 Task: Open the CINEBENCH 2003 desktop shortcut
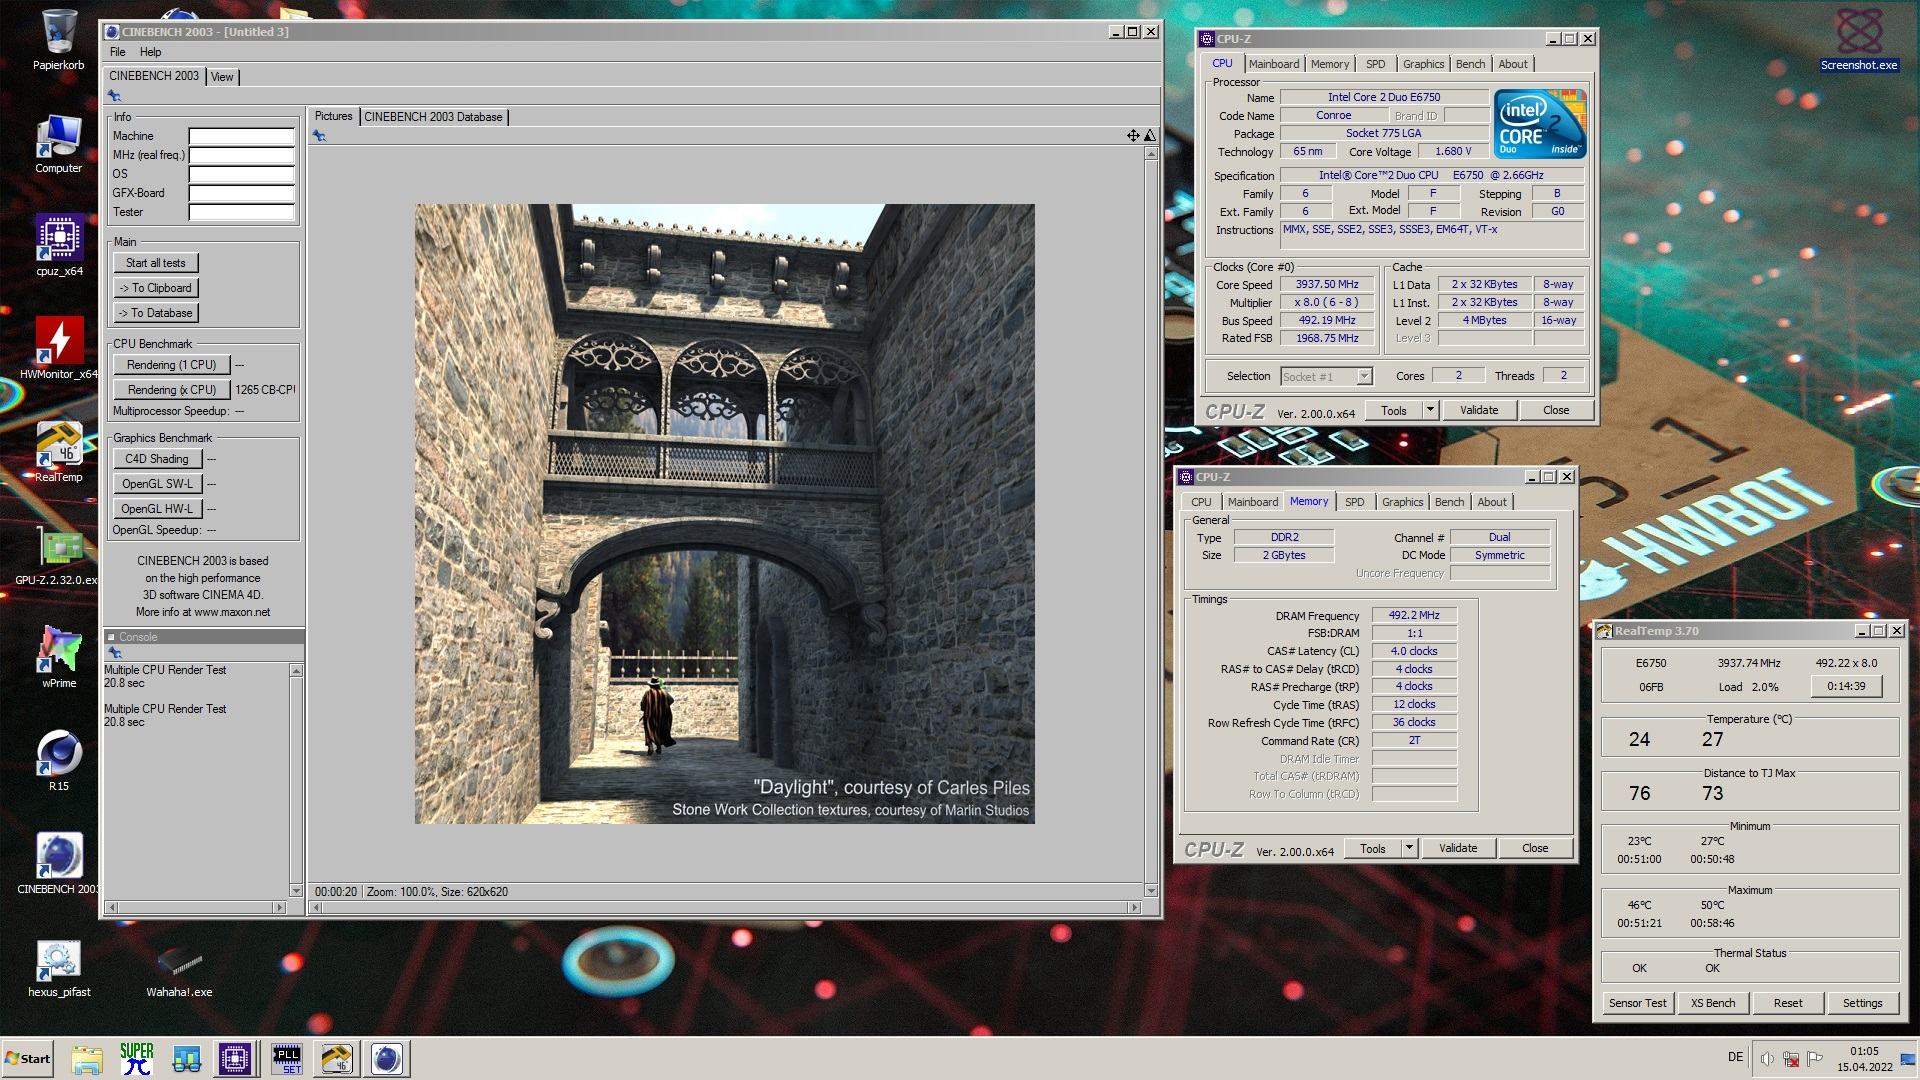click(58, 863)
